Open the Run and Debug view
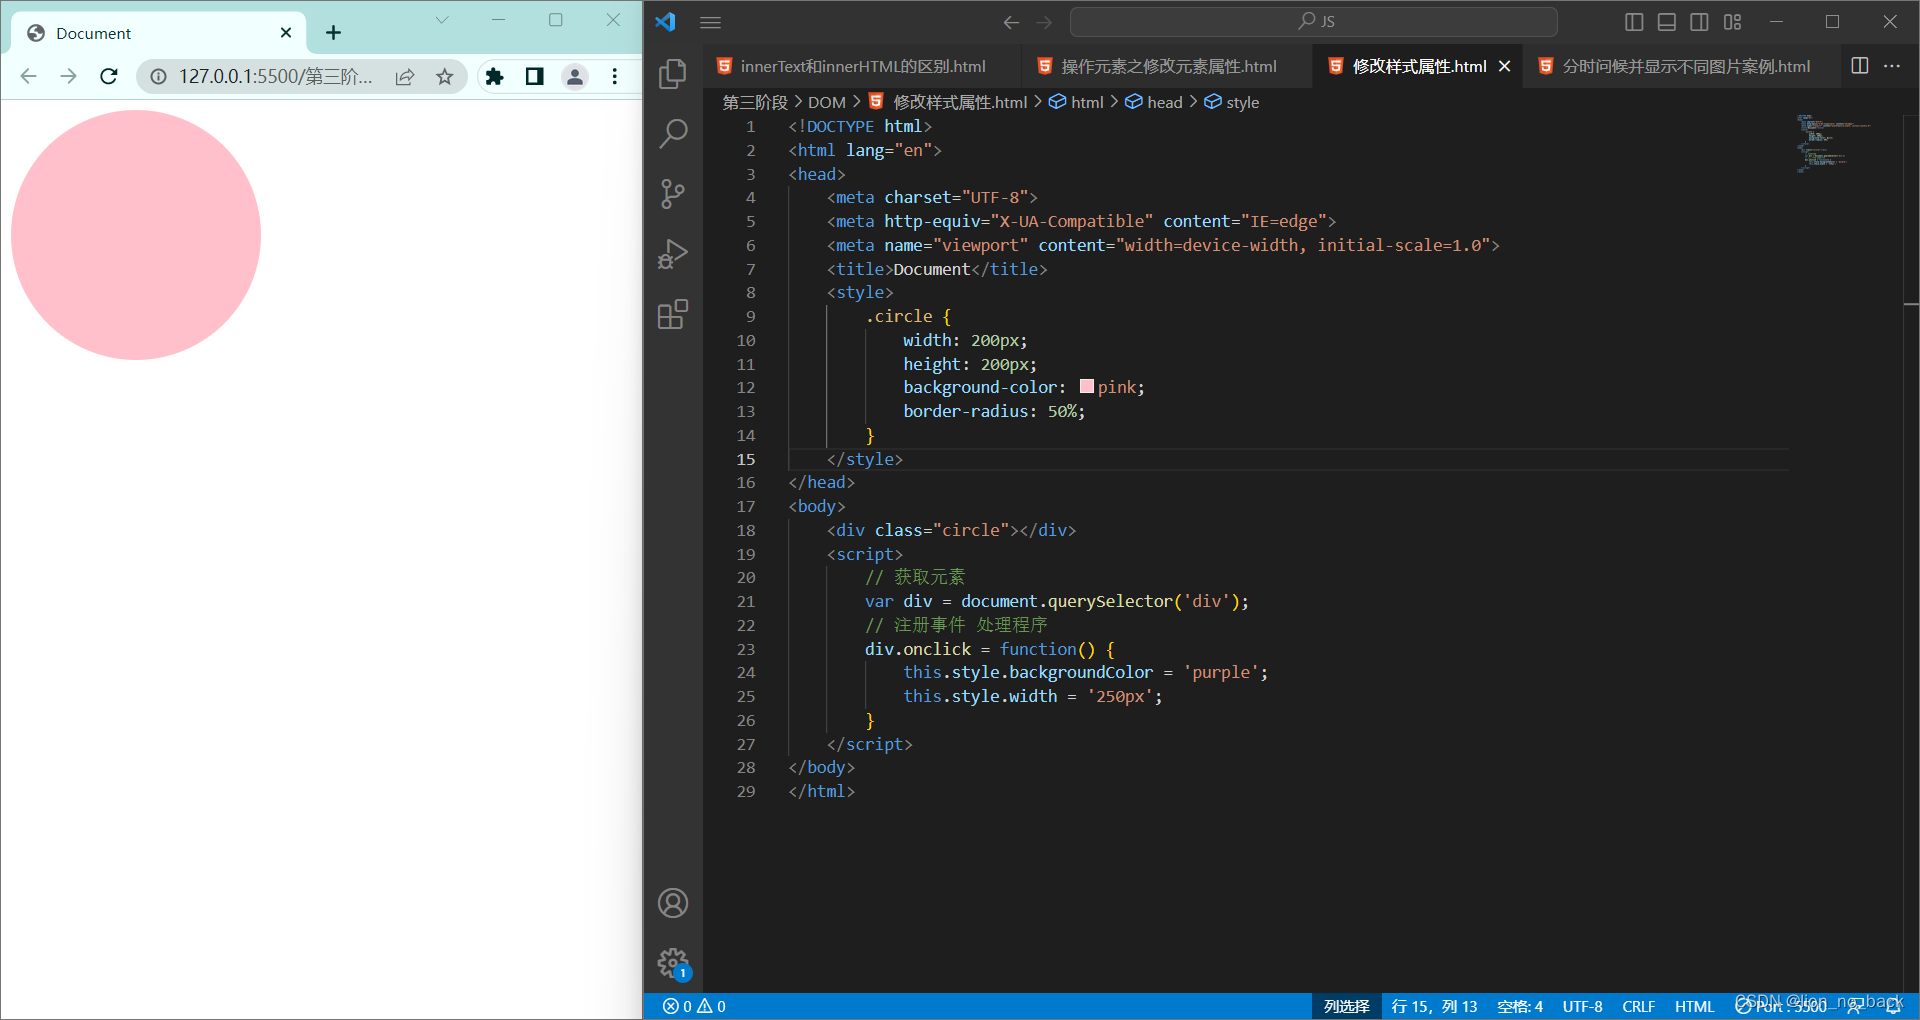The image size is (1920, 1020). point(673,254)
